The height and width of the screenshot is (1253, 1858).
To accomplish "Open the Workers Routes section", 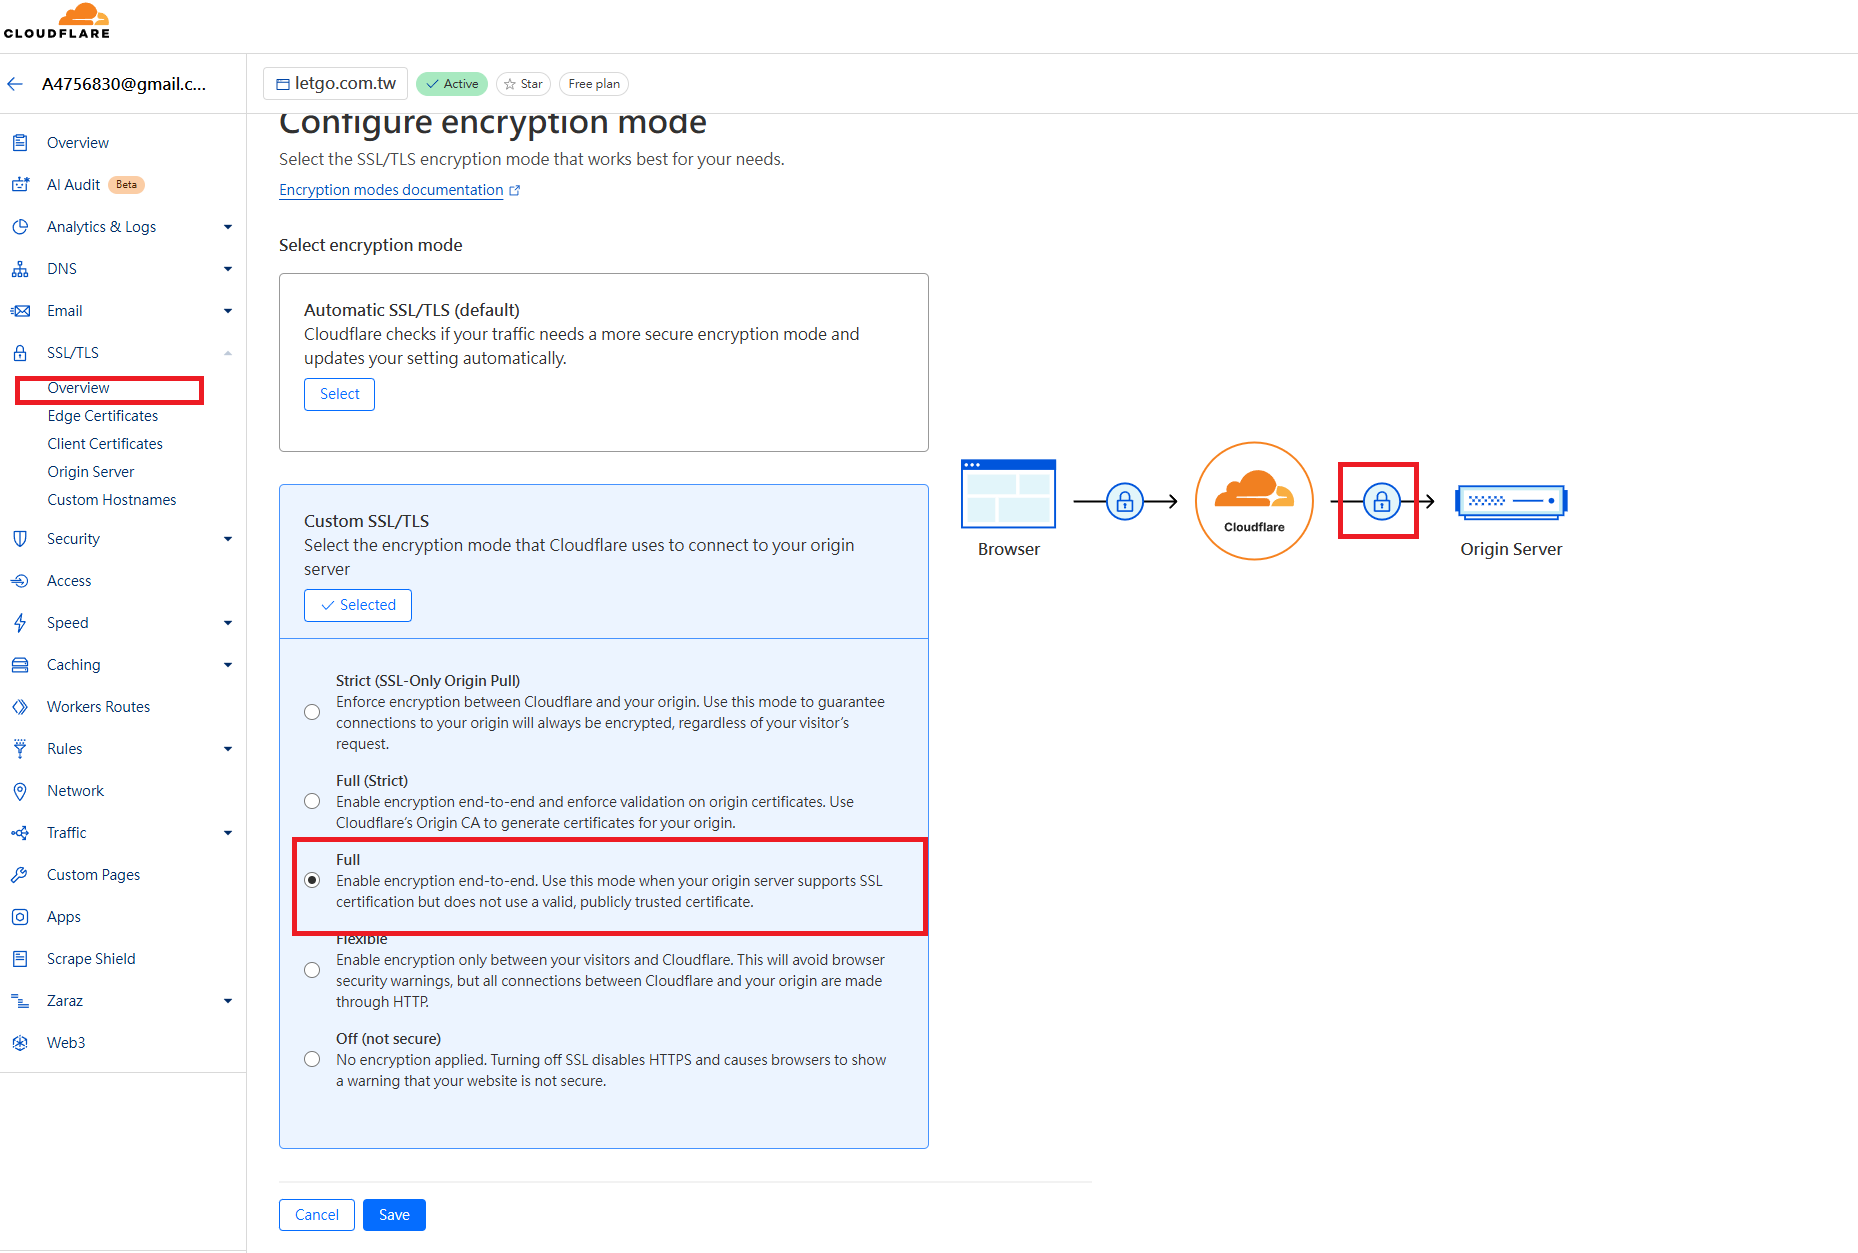I will click(97, 706).
